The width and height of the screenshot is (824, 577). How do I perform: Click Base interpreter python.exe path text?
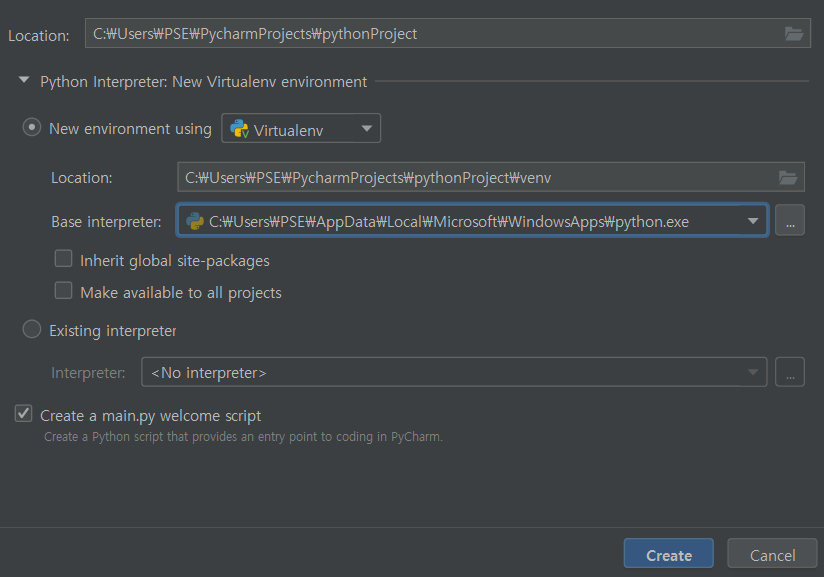pyautogui.click(x=449, y=222)
